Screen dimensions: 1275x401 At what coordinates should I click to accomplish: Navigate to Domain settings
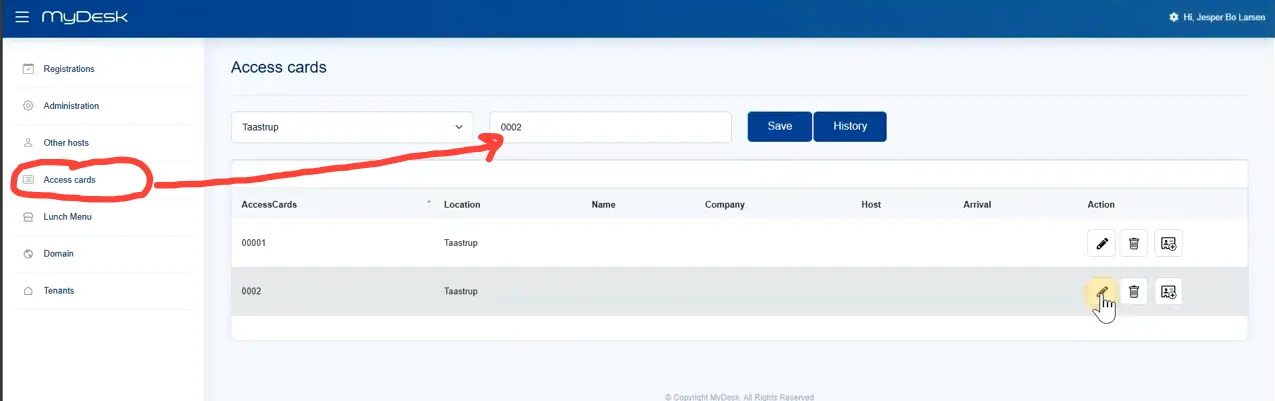[x=59, y=254]
